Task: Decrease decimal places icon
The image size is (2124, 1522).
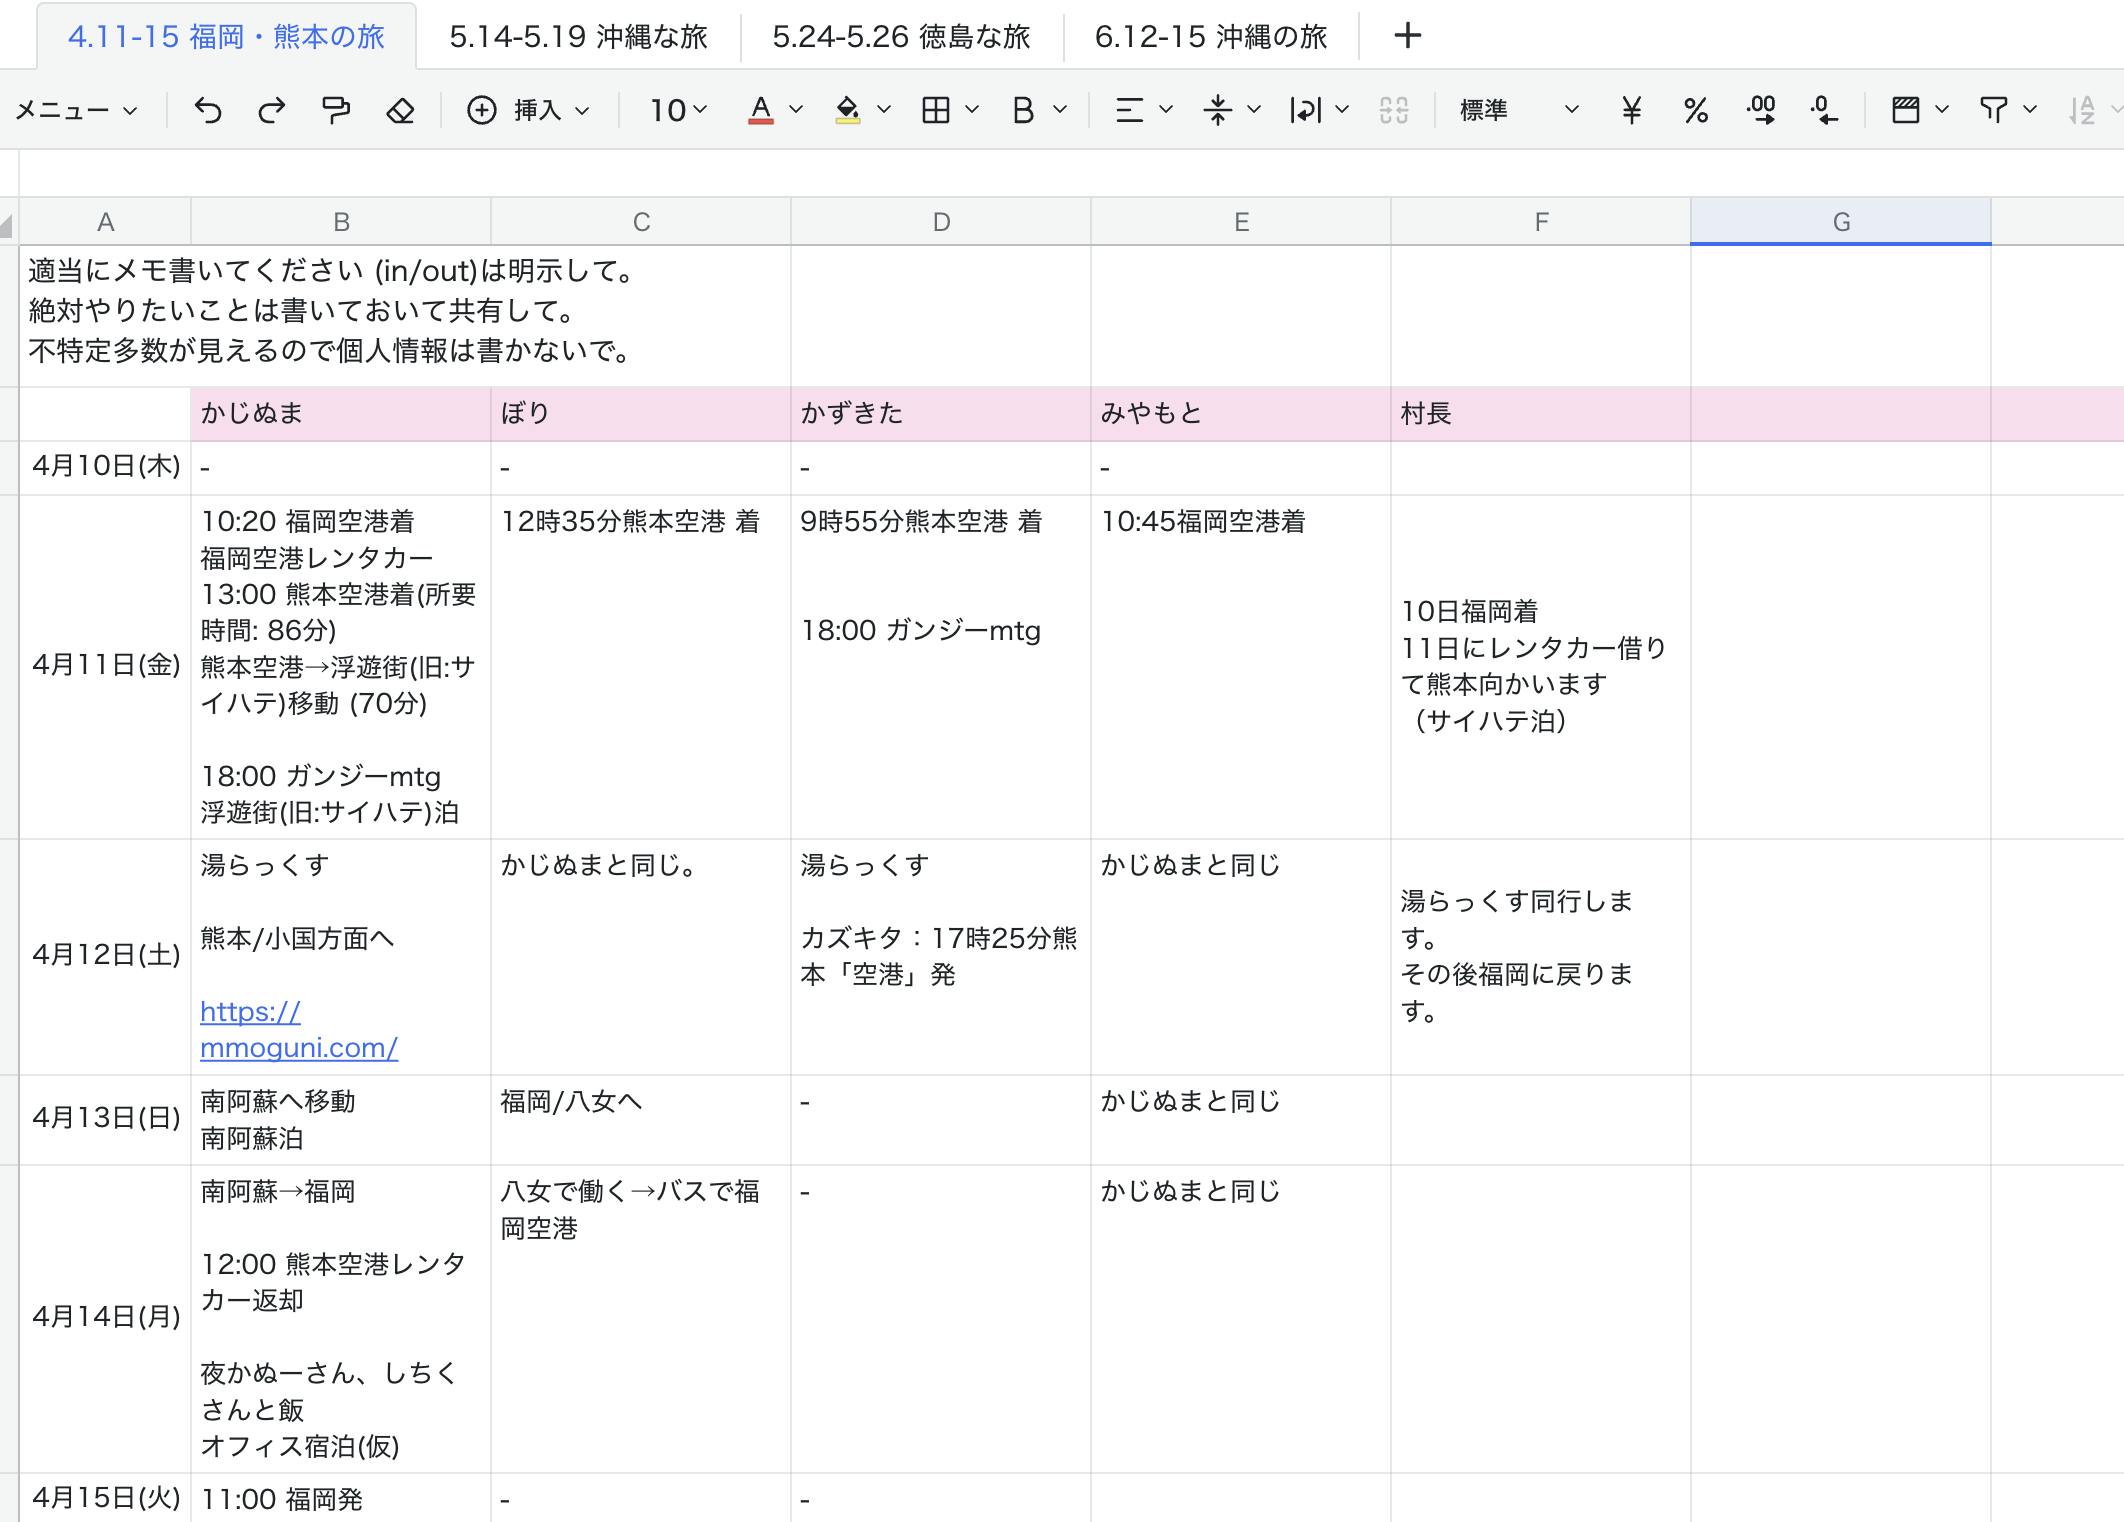Action: pos(1825,110)
